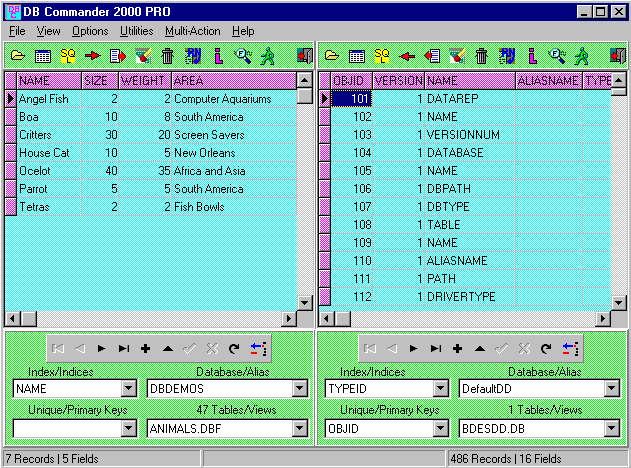The height and width of the screenshot is (468, 631).
Task: Click table grid icon in right toolbar
Action: coord(357,56)
